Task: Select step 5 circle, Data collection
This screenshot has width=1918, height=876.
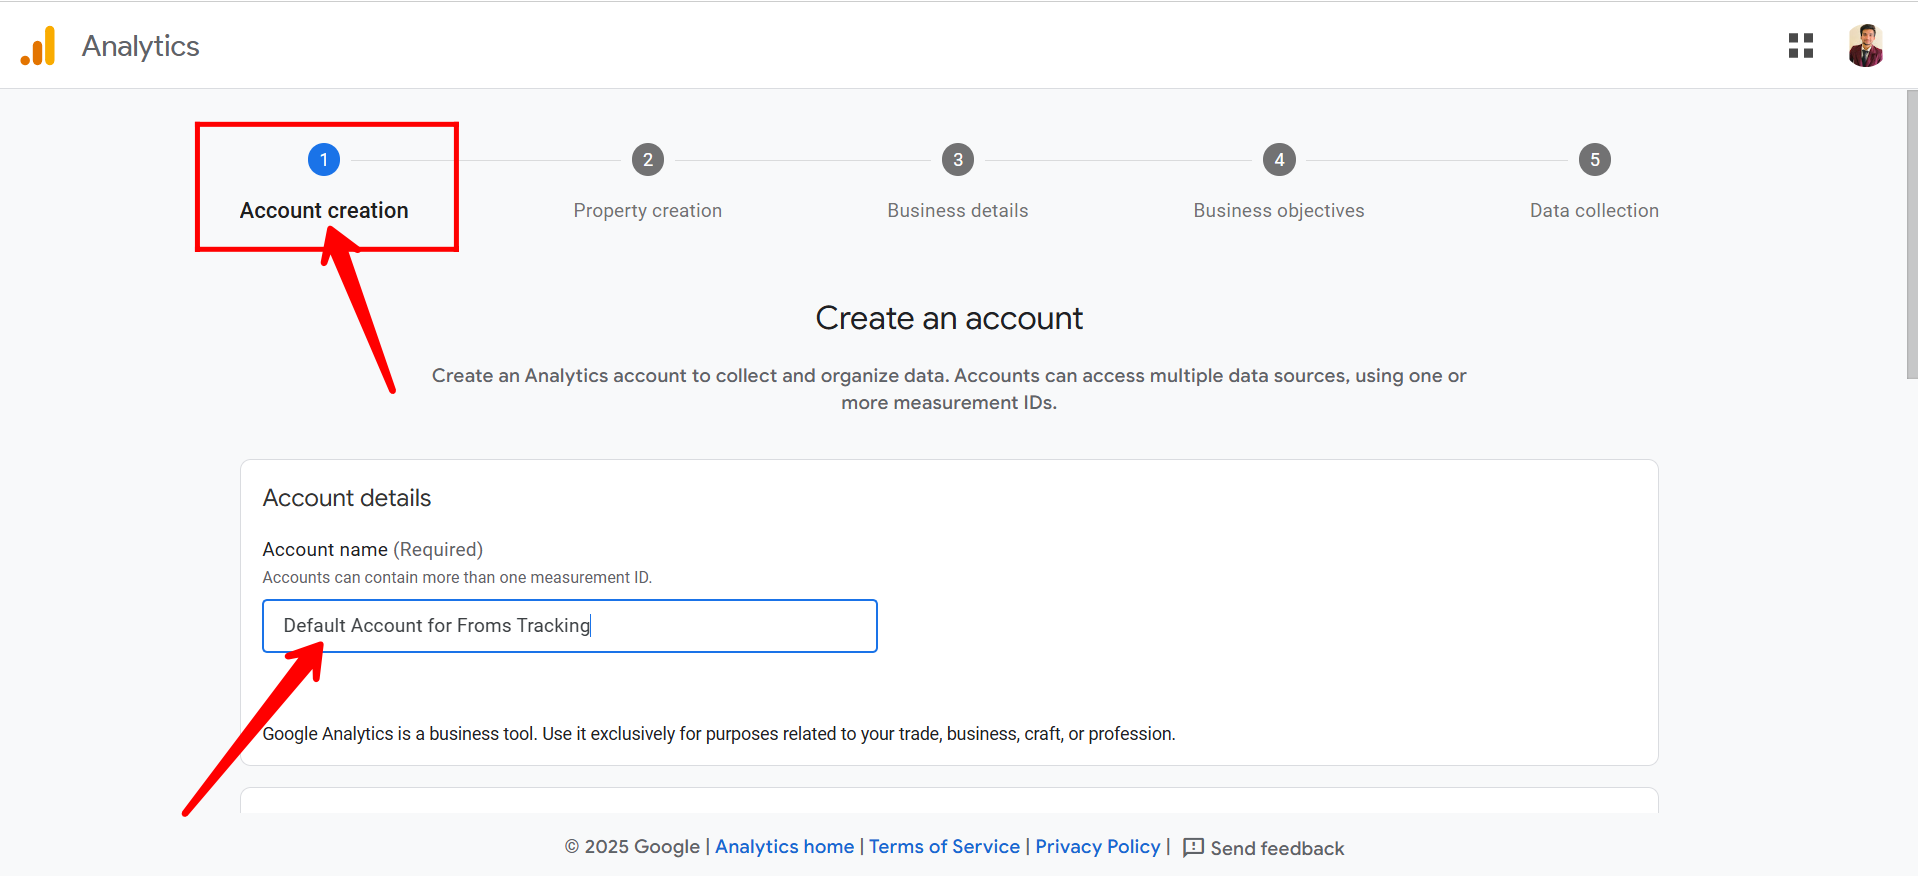Action: tap(1595, 160)
